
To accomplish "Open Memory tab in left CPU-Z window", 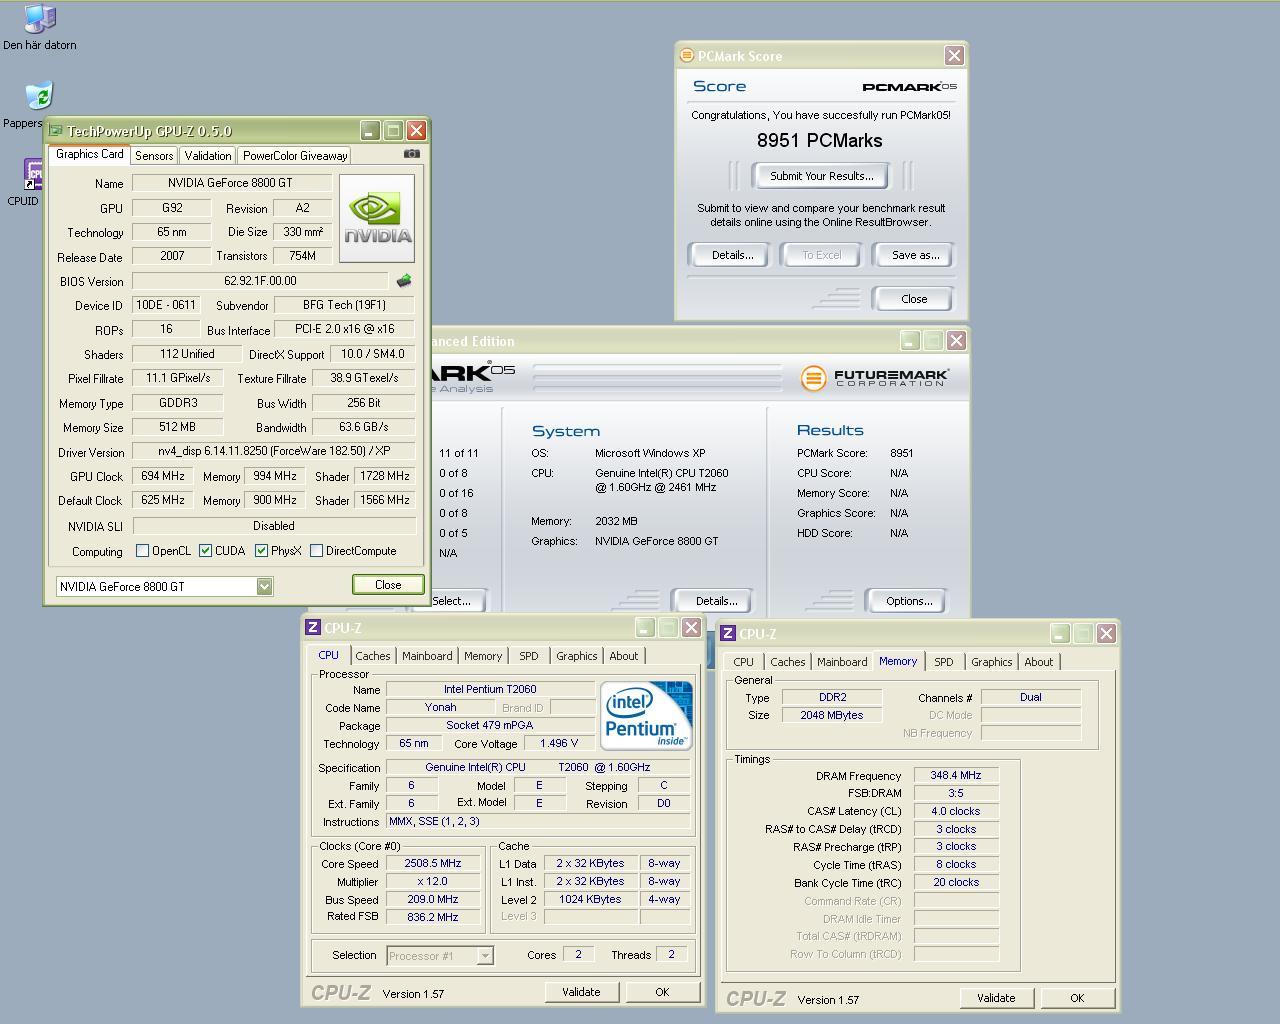I will tap(483, 656).
